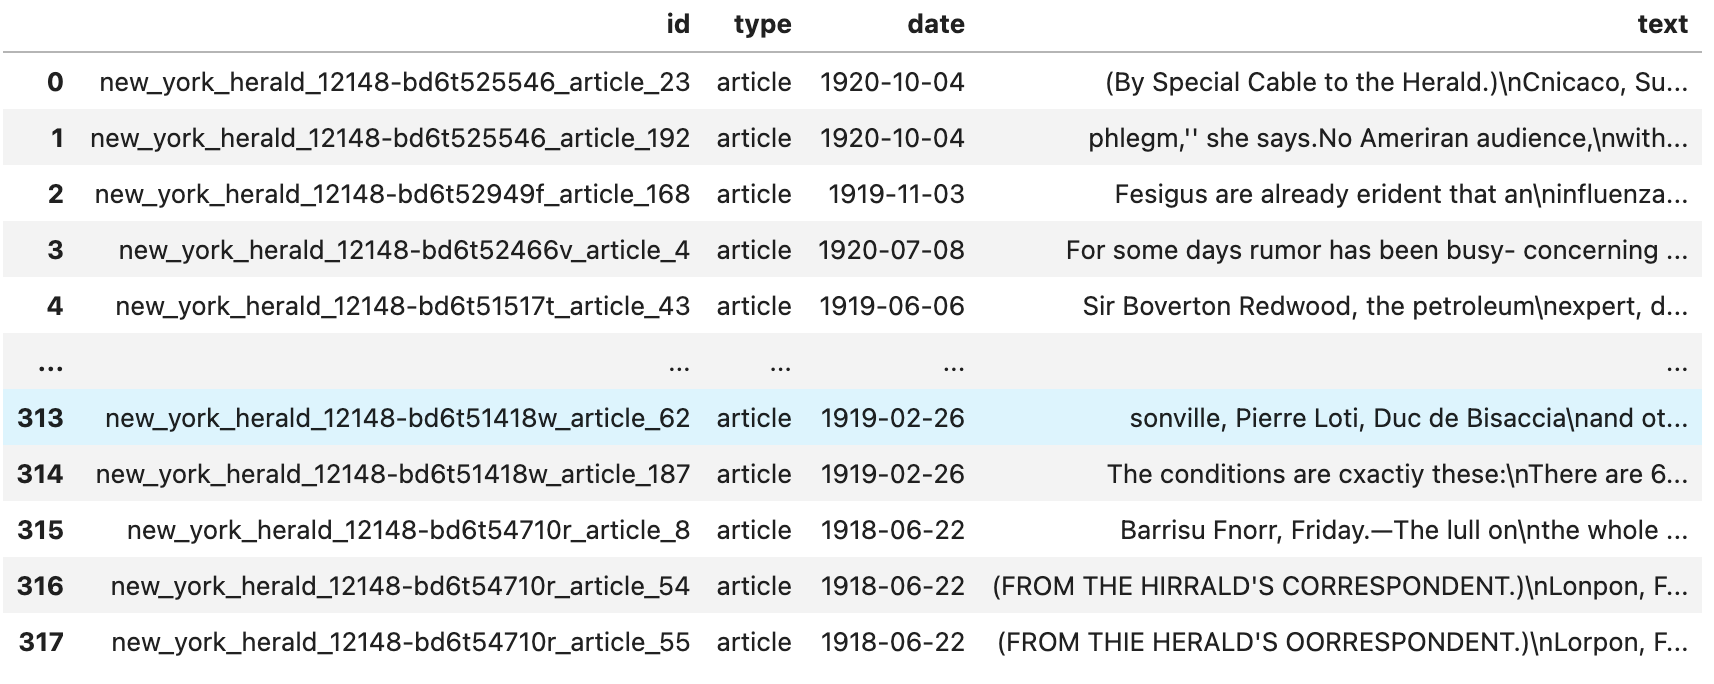Image resolution: width=1714 pixels, height=684 pixels.
Task: Click the ellipsis in the index column
Action: pos(50,367)
